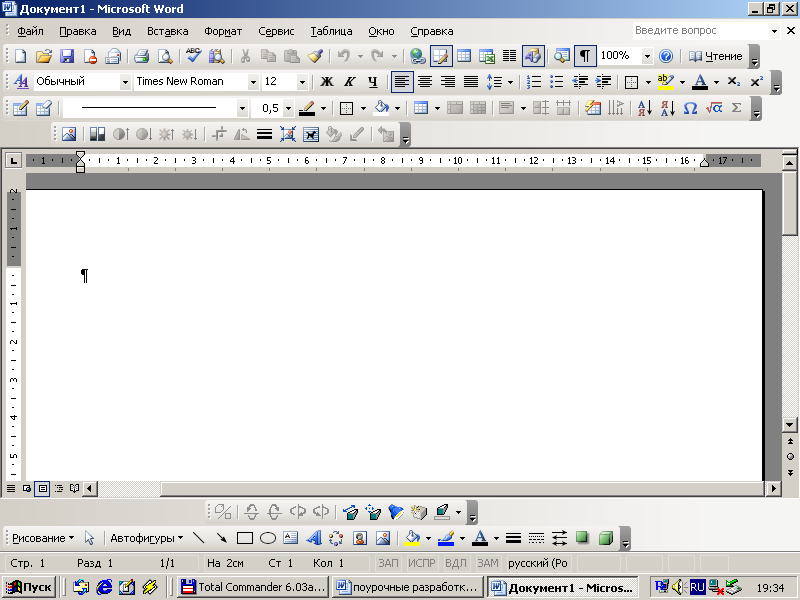This screenshot has height=600, width=800.
Task: Open the Таблица menu
Action: coord(331,31)
